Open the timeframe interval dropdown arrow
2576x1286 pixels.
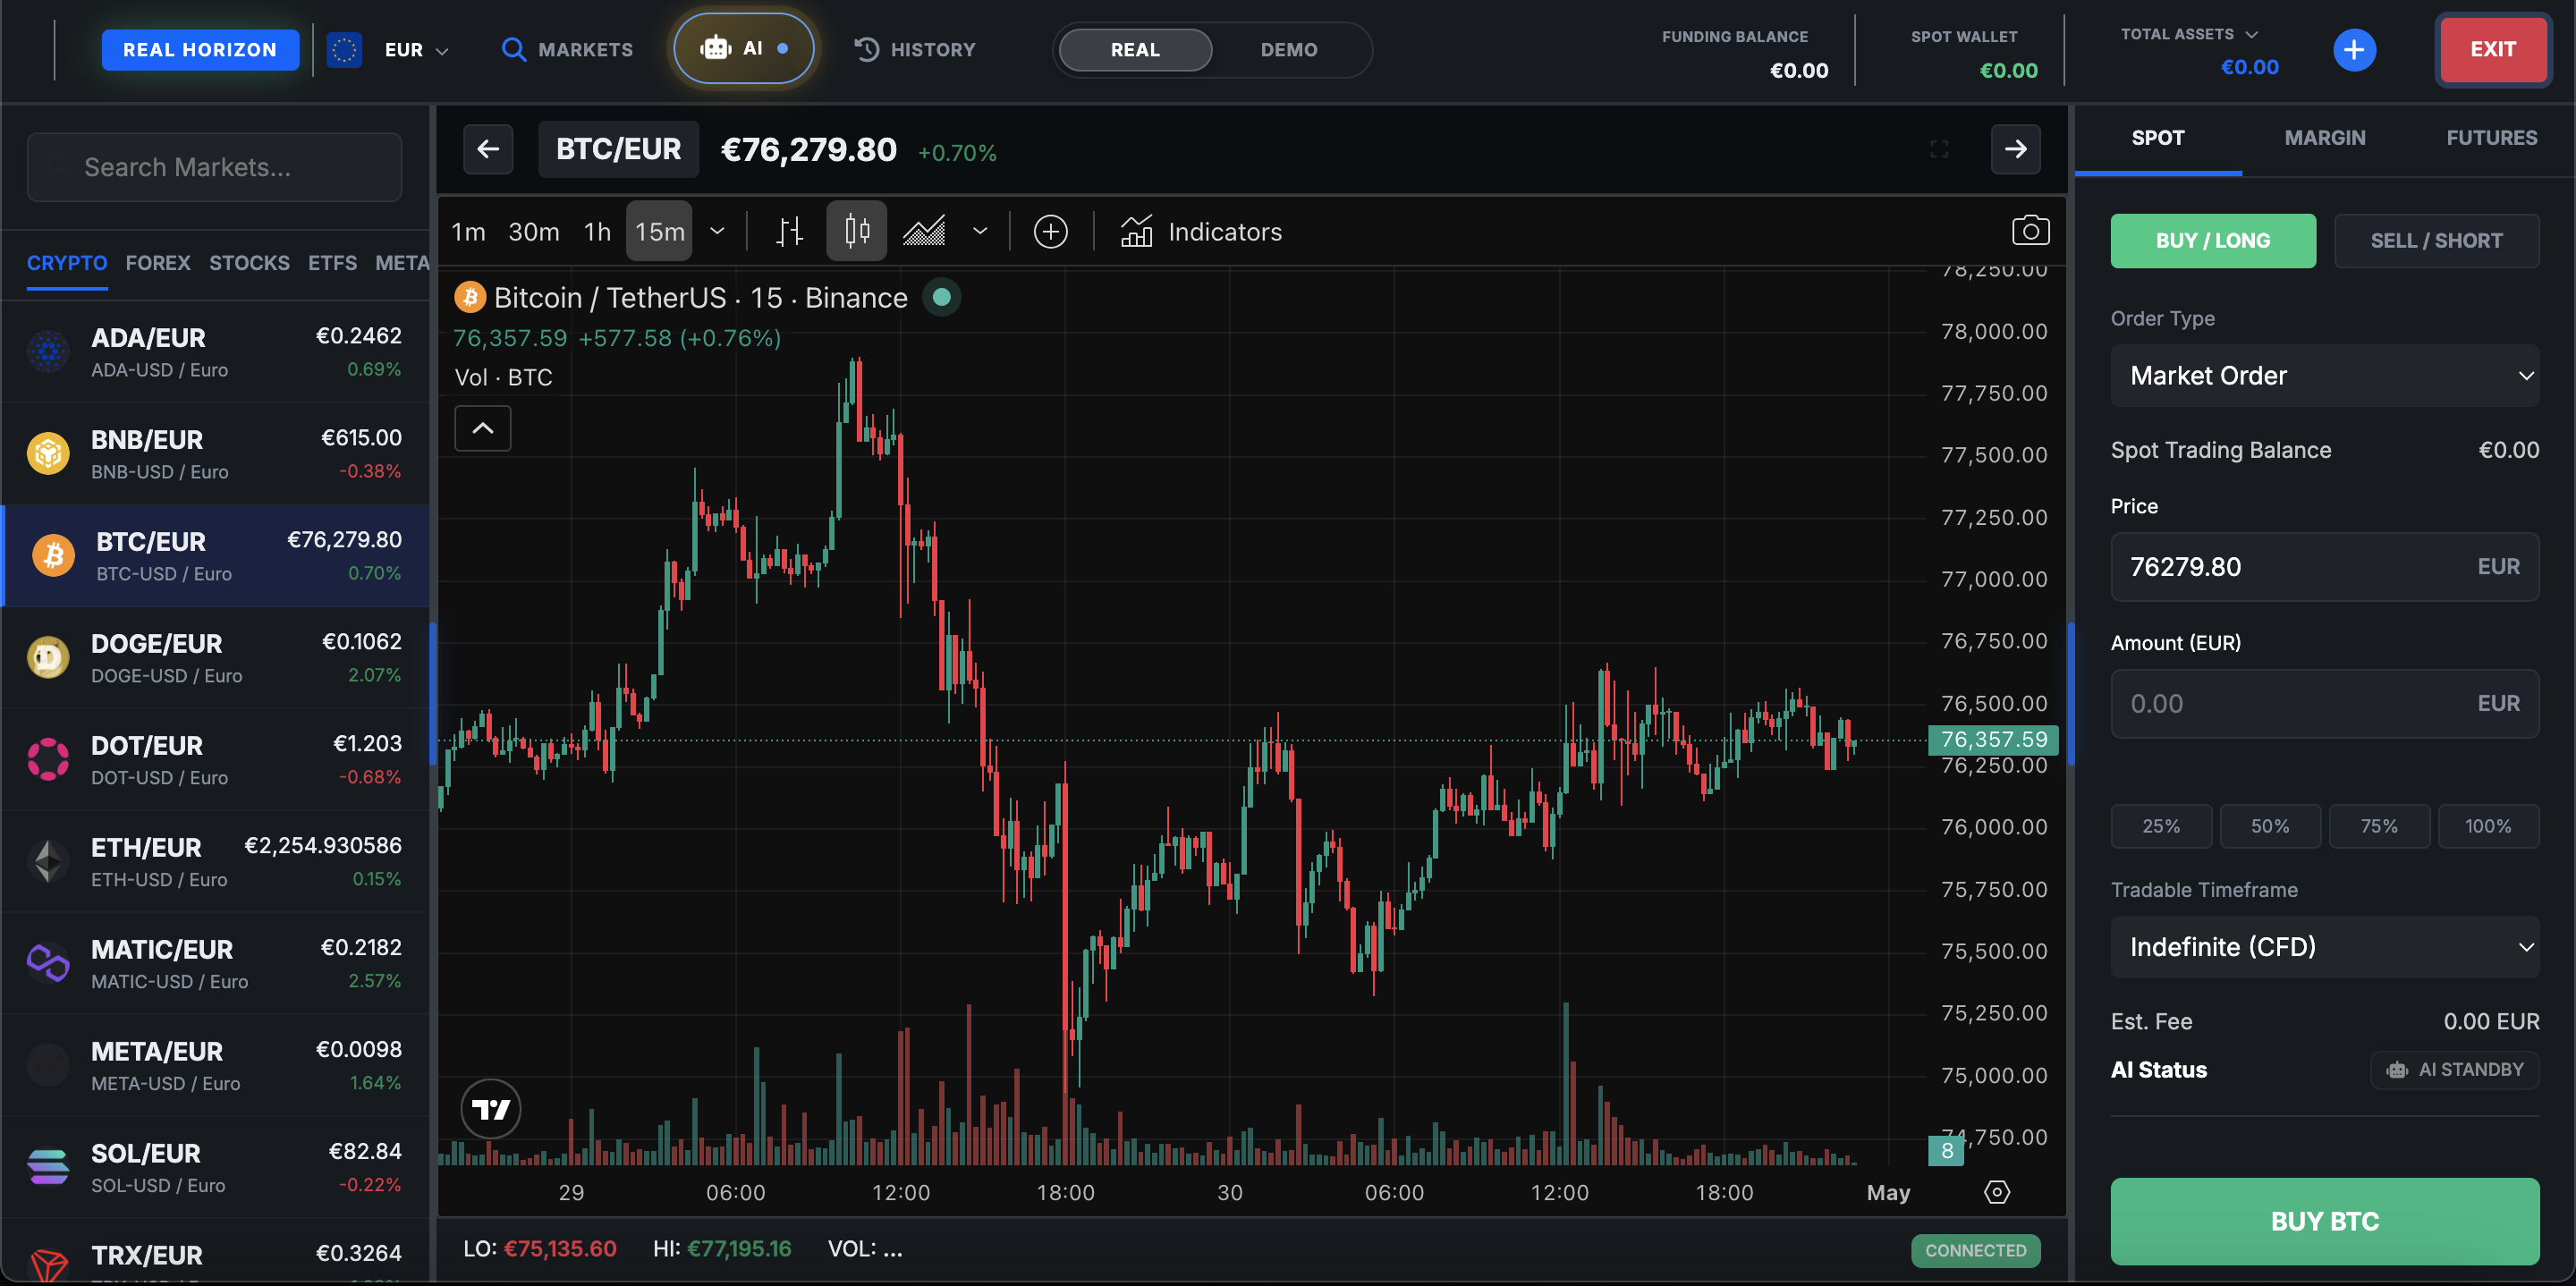[x=717, y=232]
